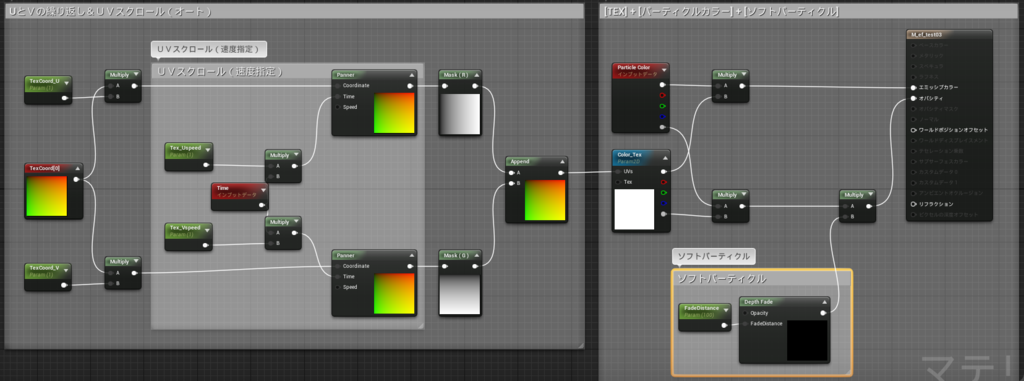The height and width of the screenshot is (381, 1024).
Task: Select the UVスクロール（速度指定） comment box title bar
Action: tap(288, 72)
